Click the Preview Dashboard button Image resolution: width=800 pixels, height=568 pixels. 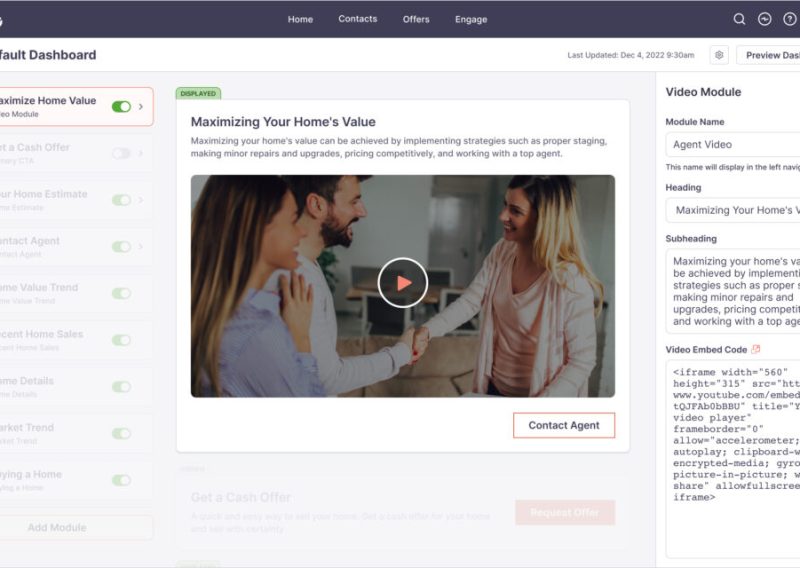tap(770, 55)
